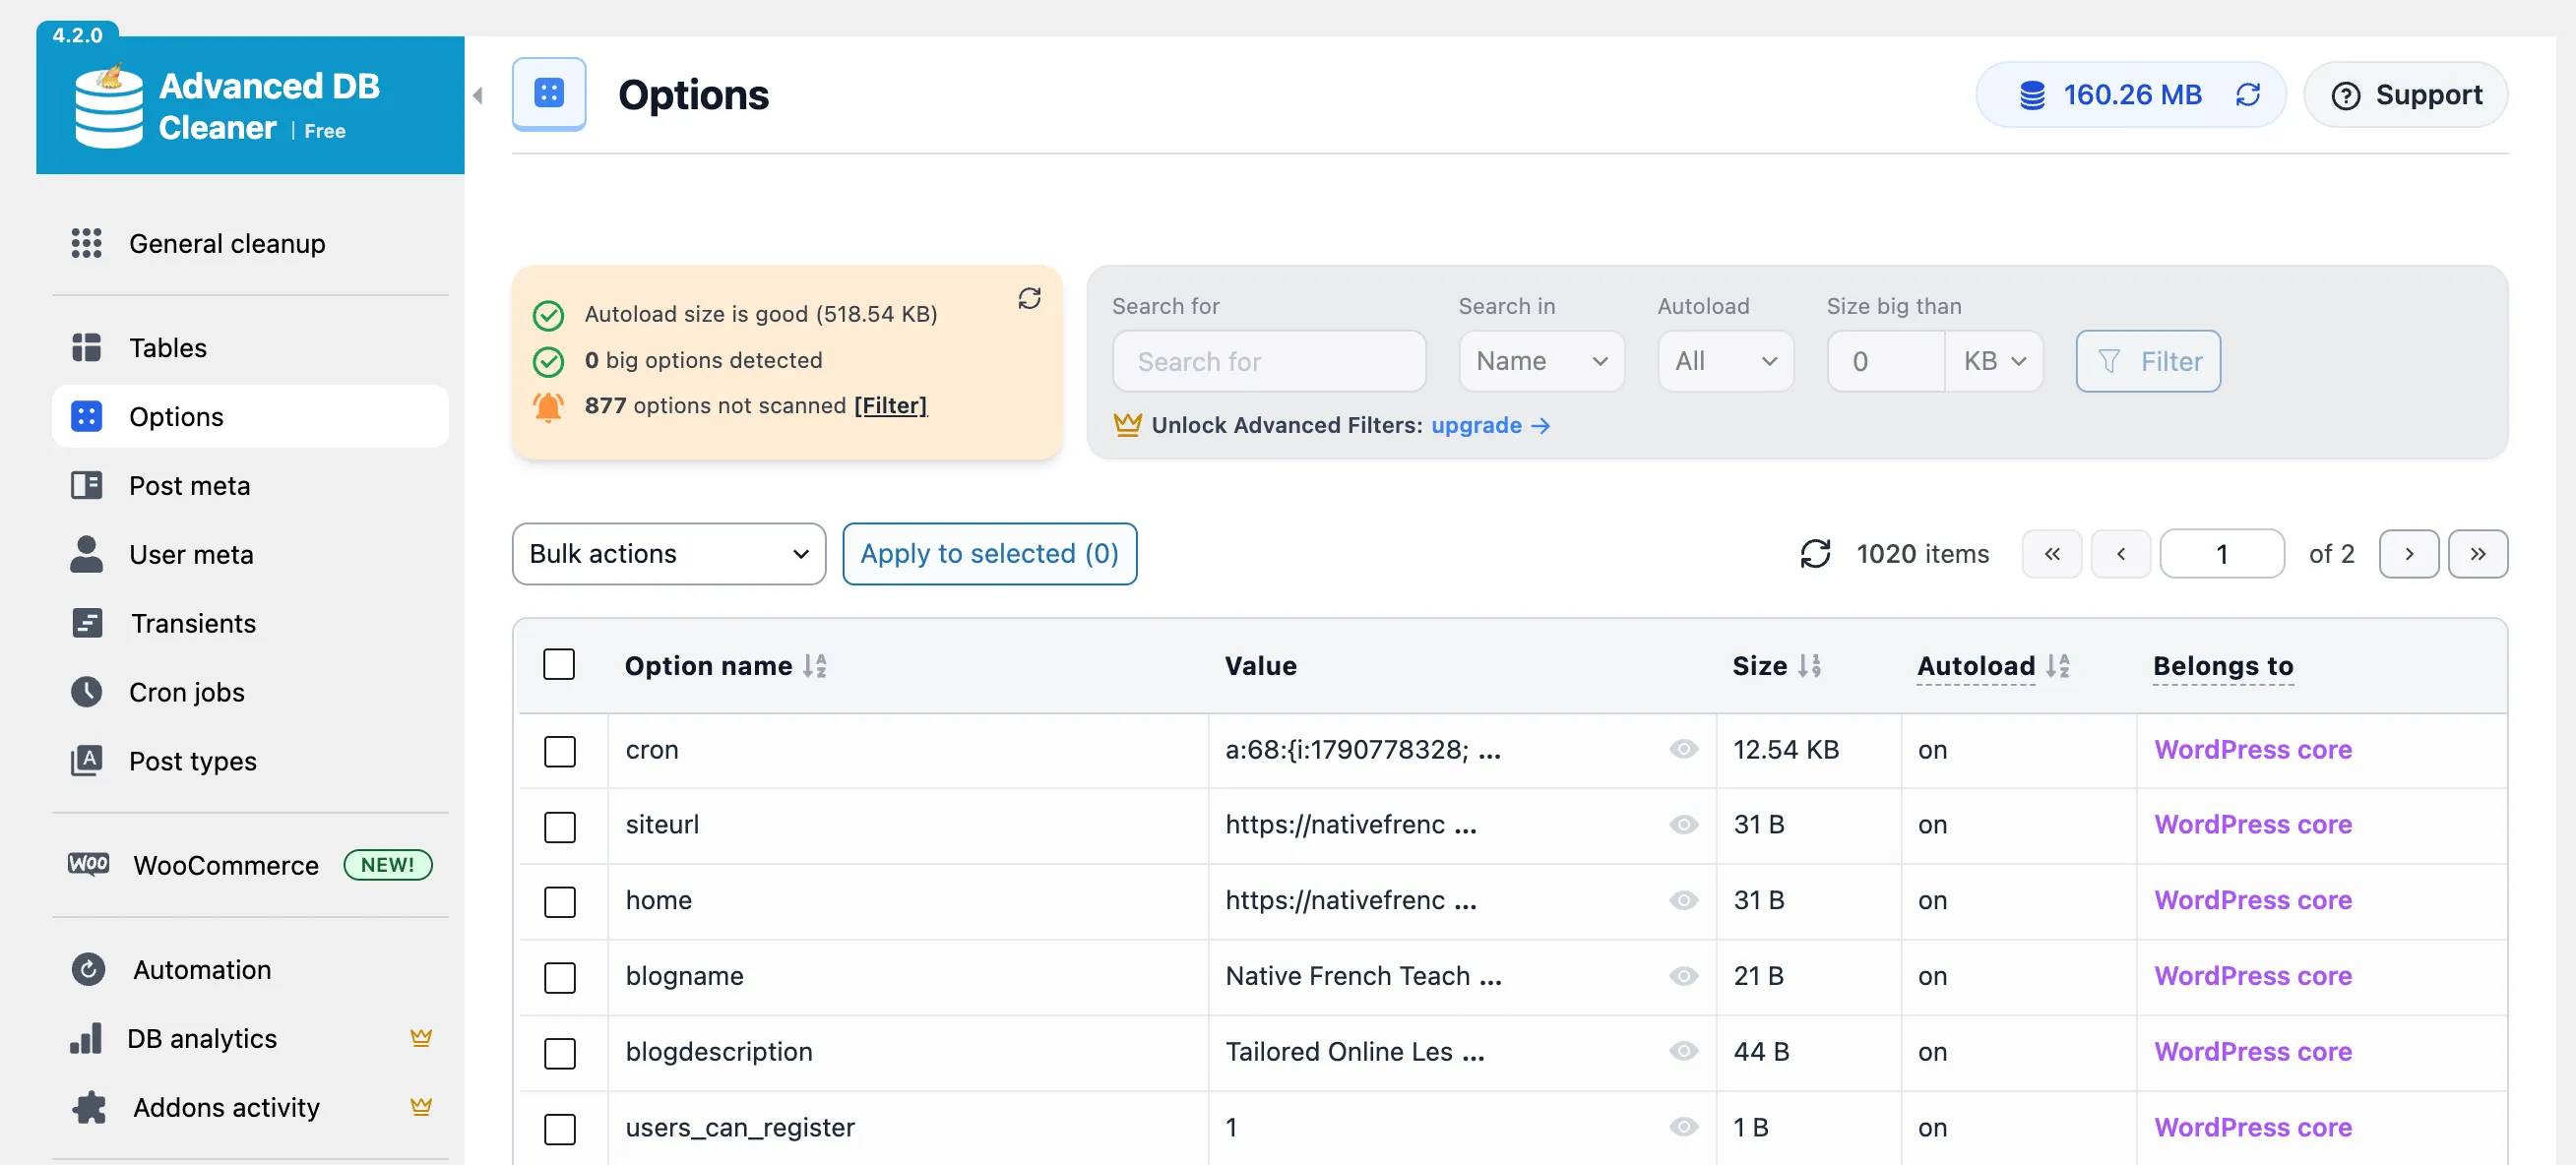The width and height of the screenshot is (2576, 1165).
Task: Open the Bulk actions dropdown
Action: [x=669, y=553]
